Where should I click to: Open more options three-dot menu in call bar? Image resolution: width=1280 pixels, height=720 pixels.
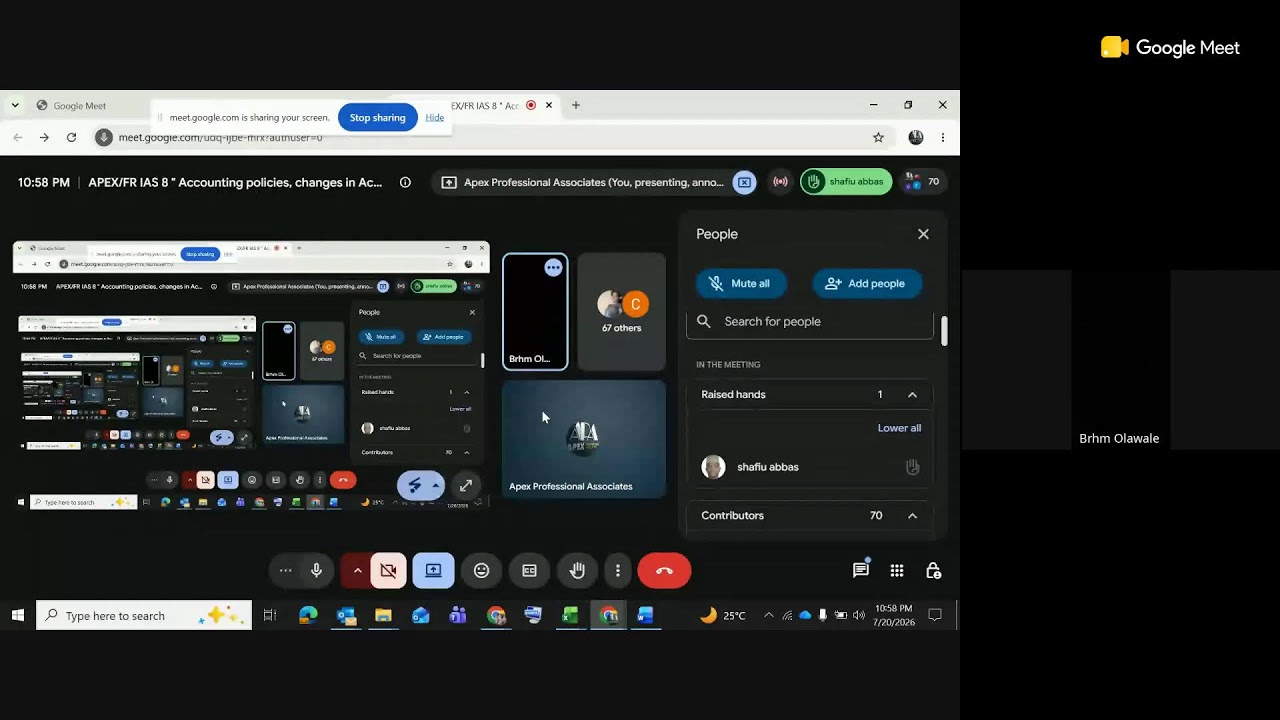pos(618,571)
